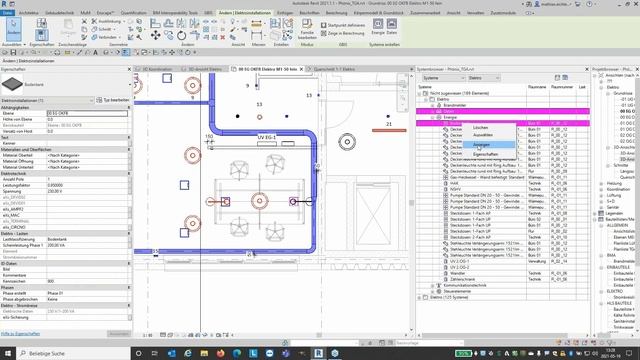This screenshot has width=640, height=360.
Task: Open the Querschnitt 1-1 Elektro view tab
Action: pyautogui.click(x=334, y=69)
